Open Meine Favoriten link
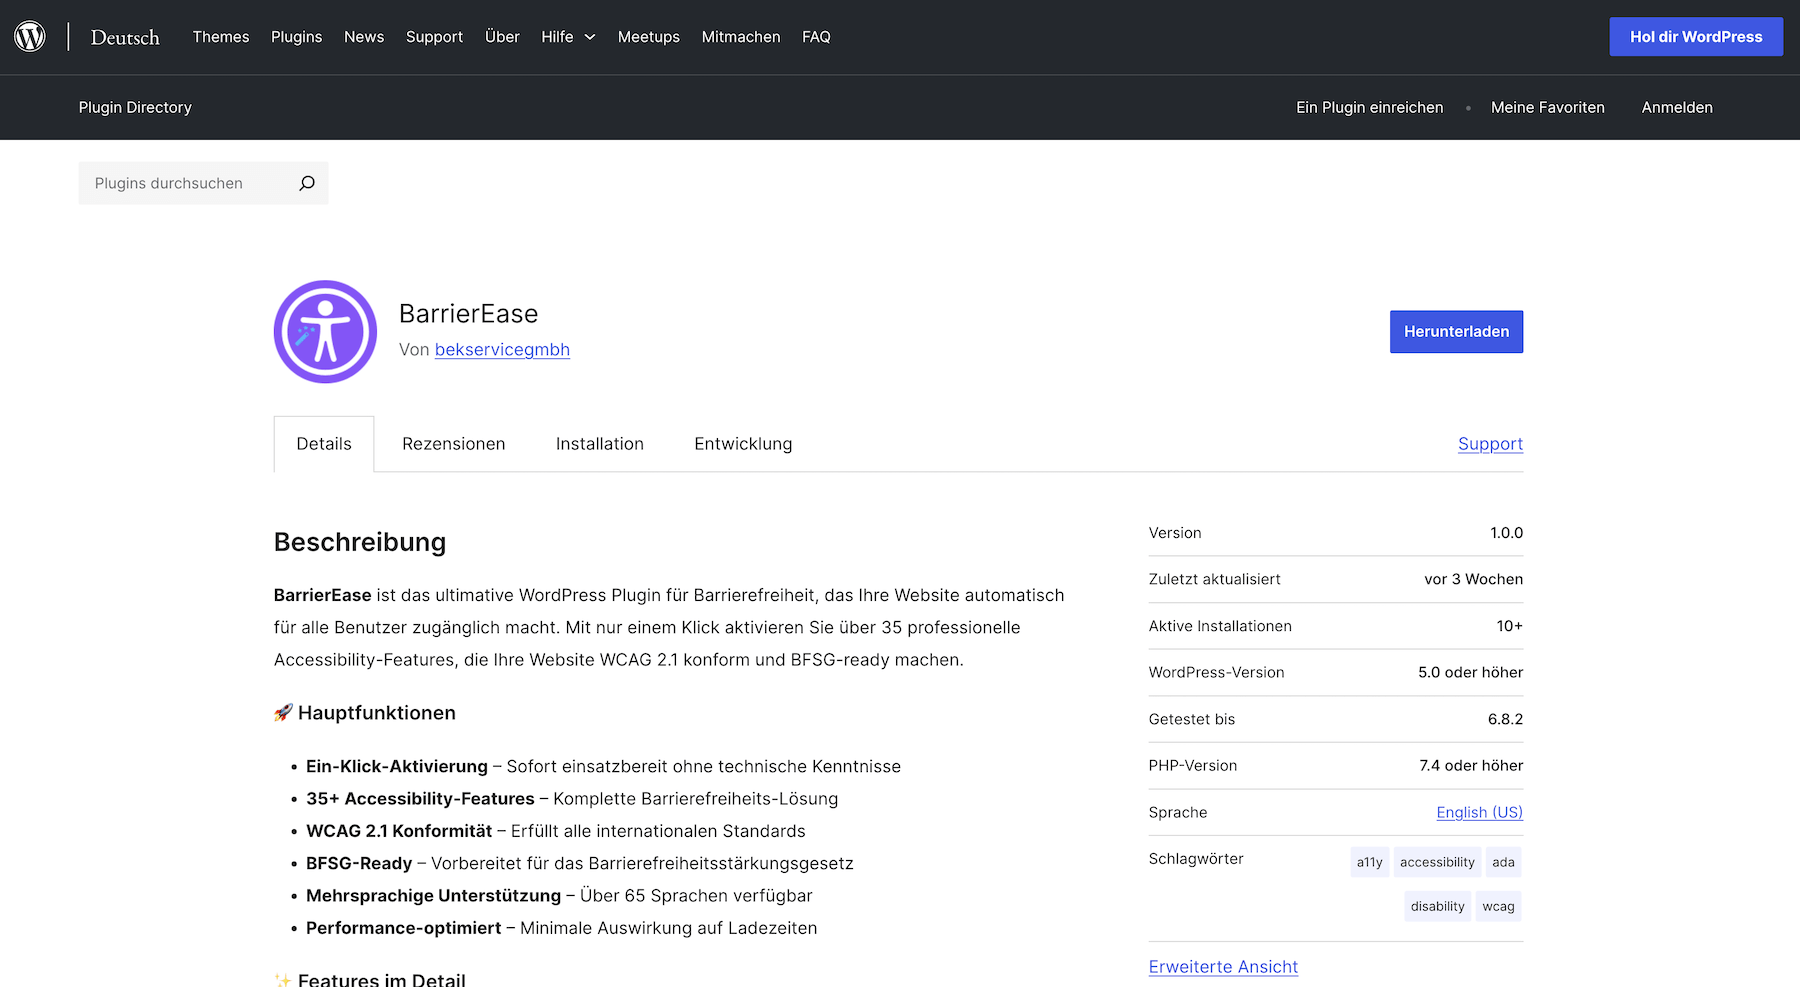The height and width of the screenshot is (987, 1800). [x=1548, y=107]
